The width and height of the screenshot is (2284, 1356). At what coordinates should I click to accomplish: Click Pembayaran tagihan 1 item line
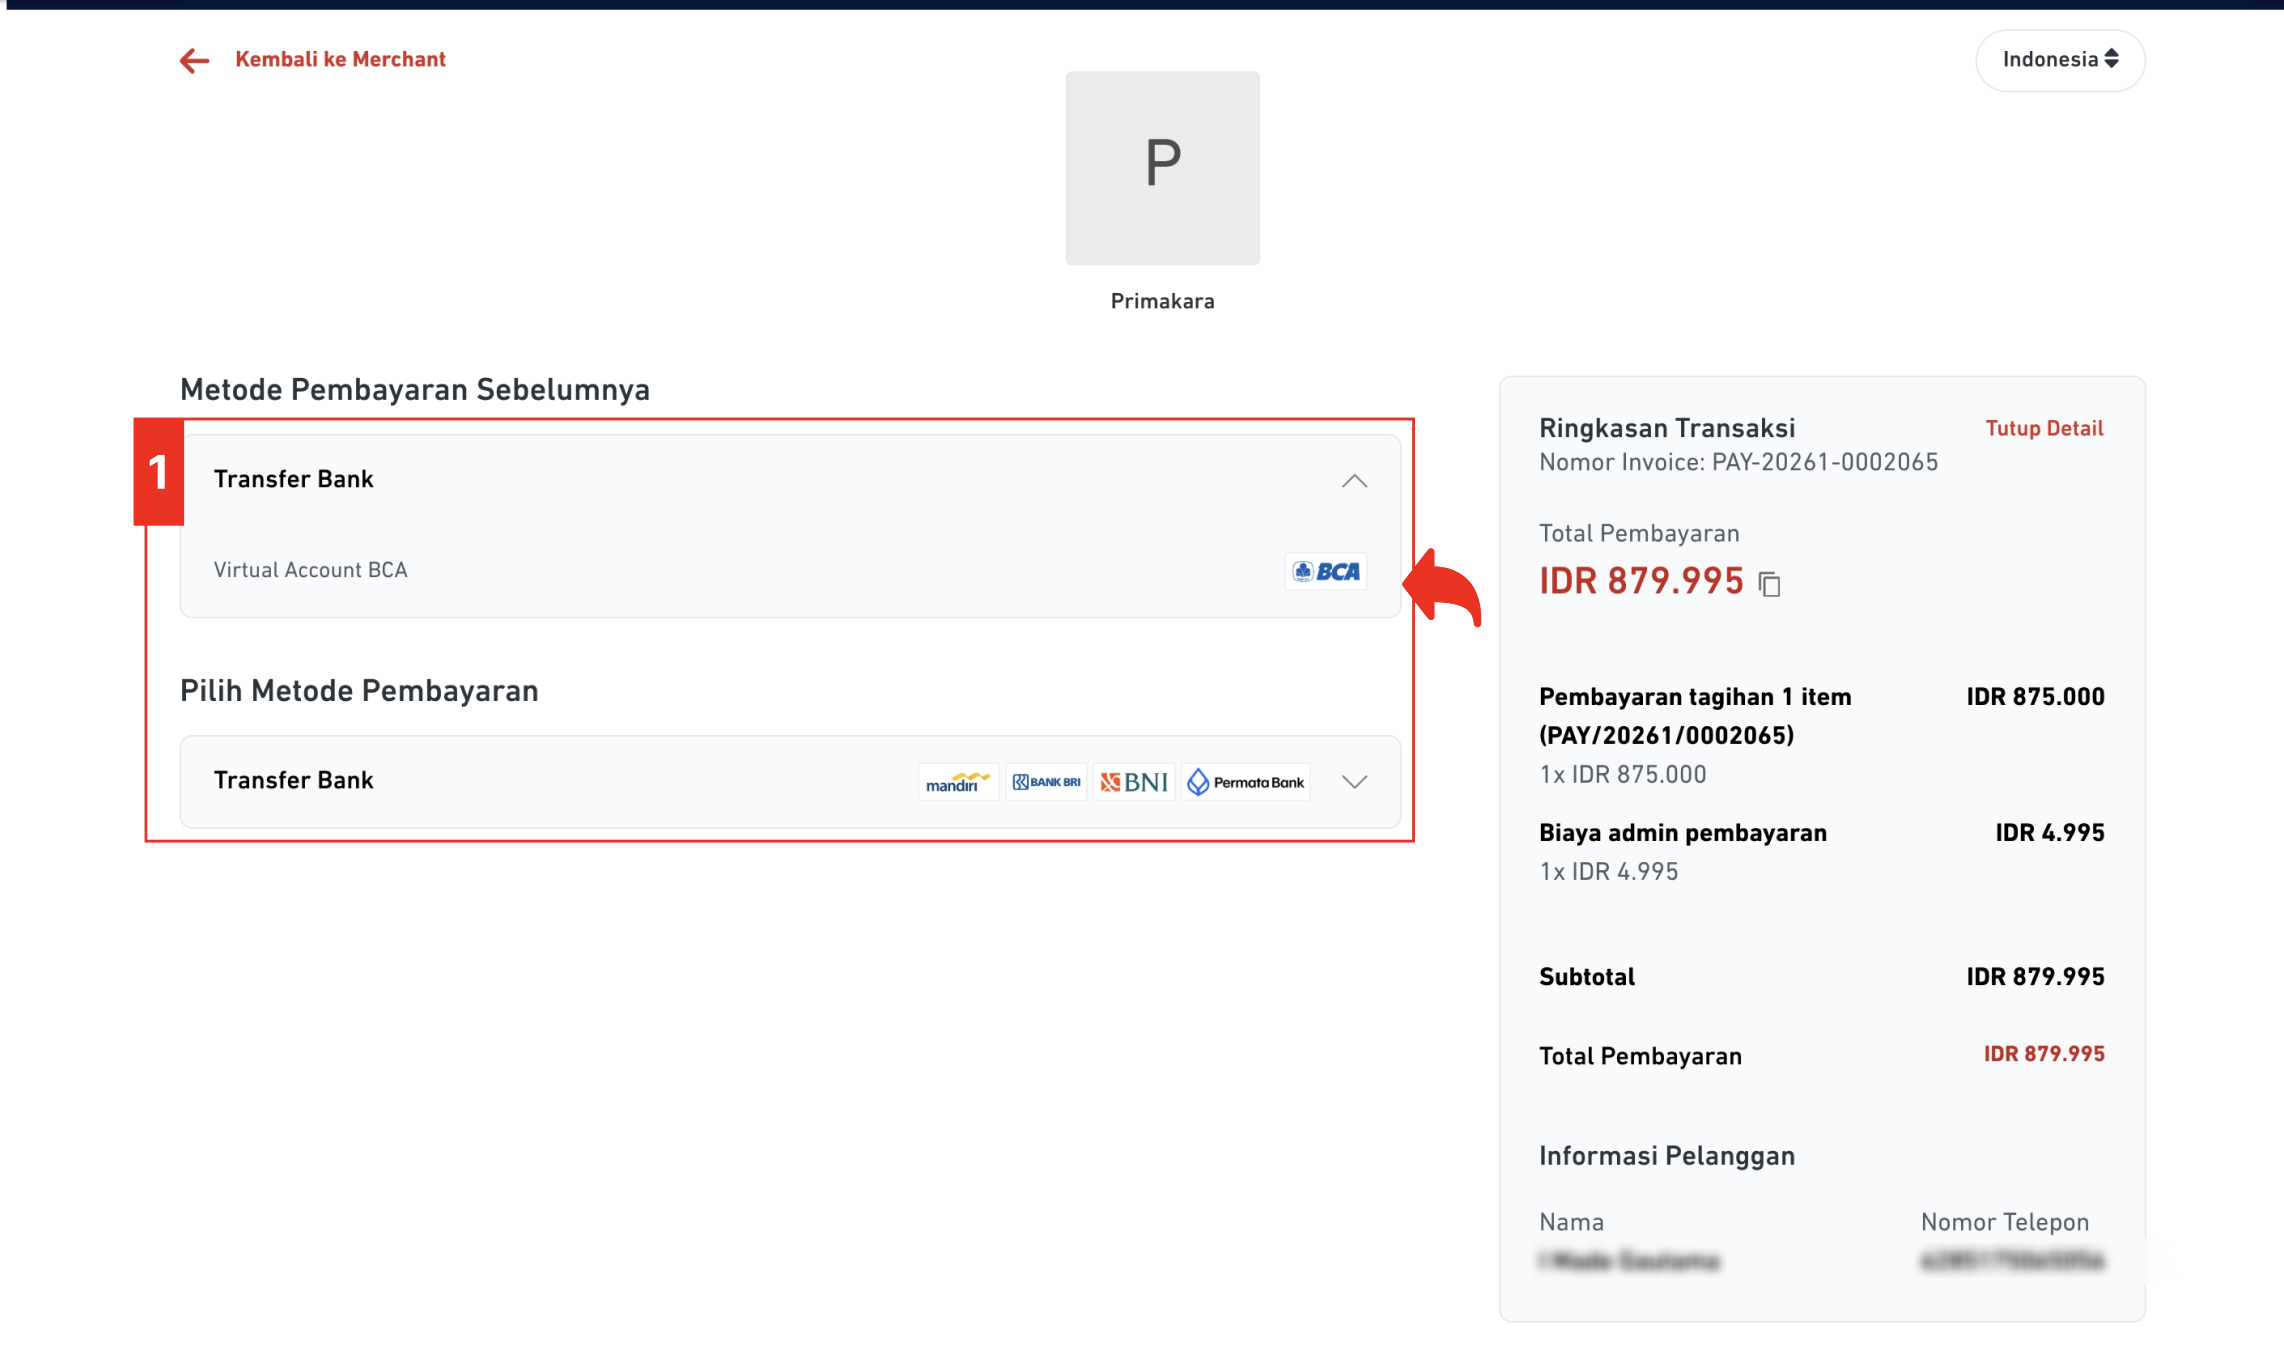tap(1695, 716)
